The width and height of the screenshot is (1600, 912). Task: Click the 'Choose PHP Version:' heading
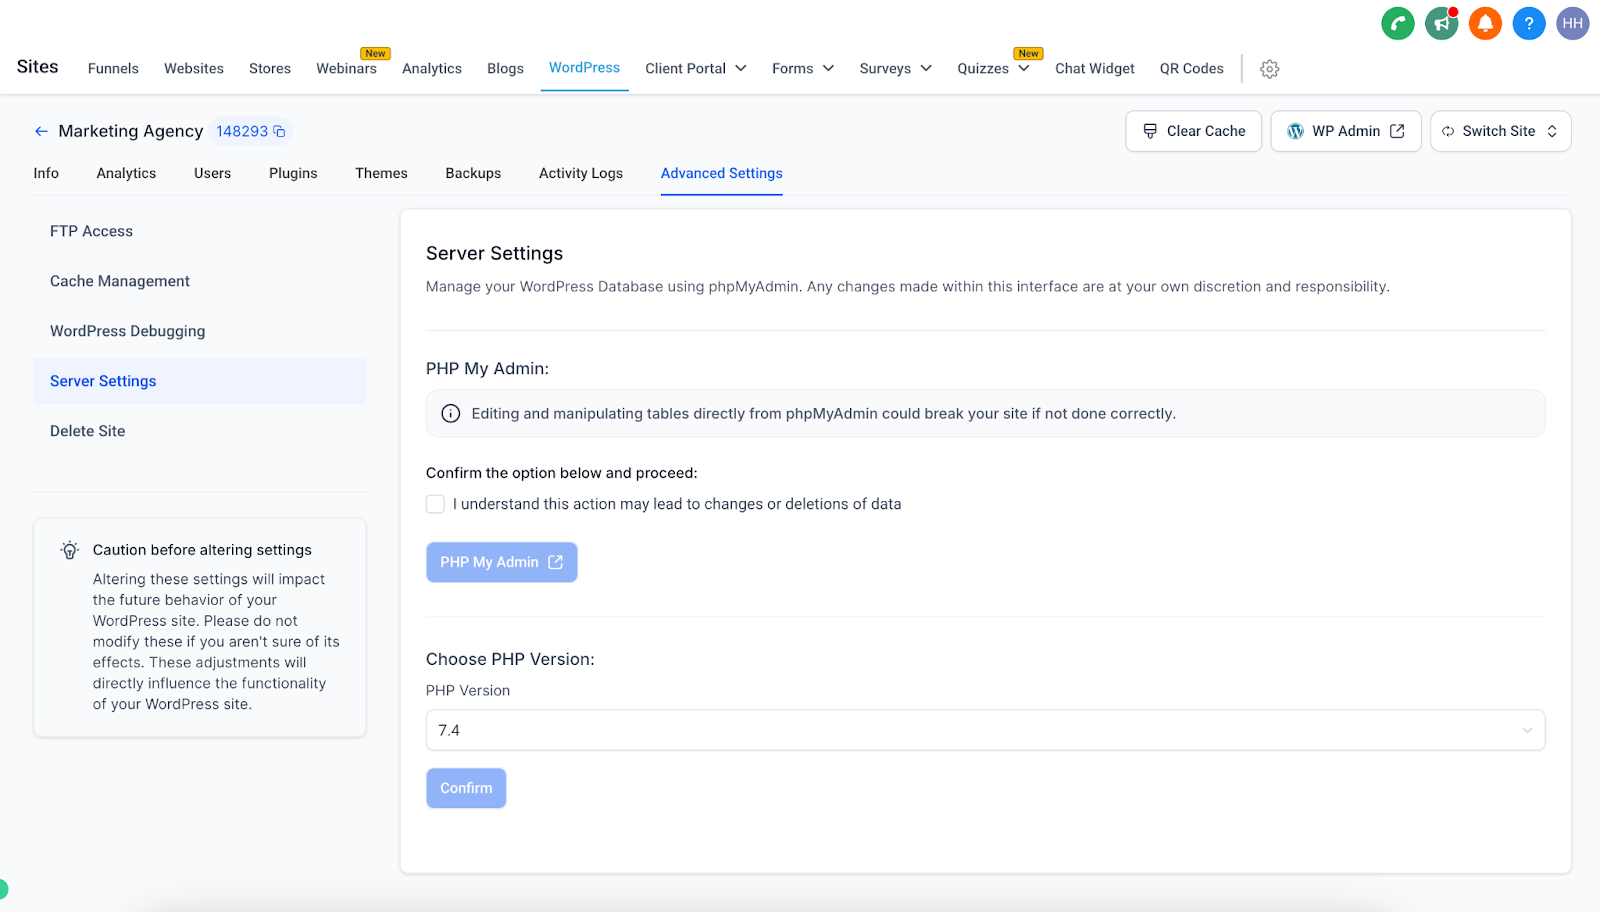(x=510, y=659)
